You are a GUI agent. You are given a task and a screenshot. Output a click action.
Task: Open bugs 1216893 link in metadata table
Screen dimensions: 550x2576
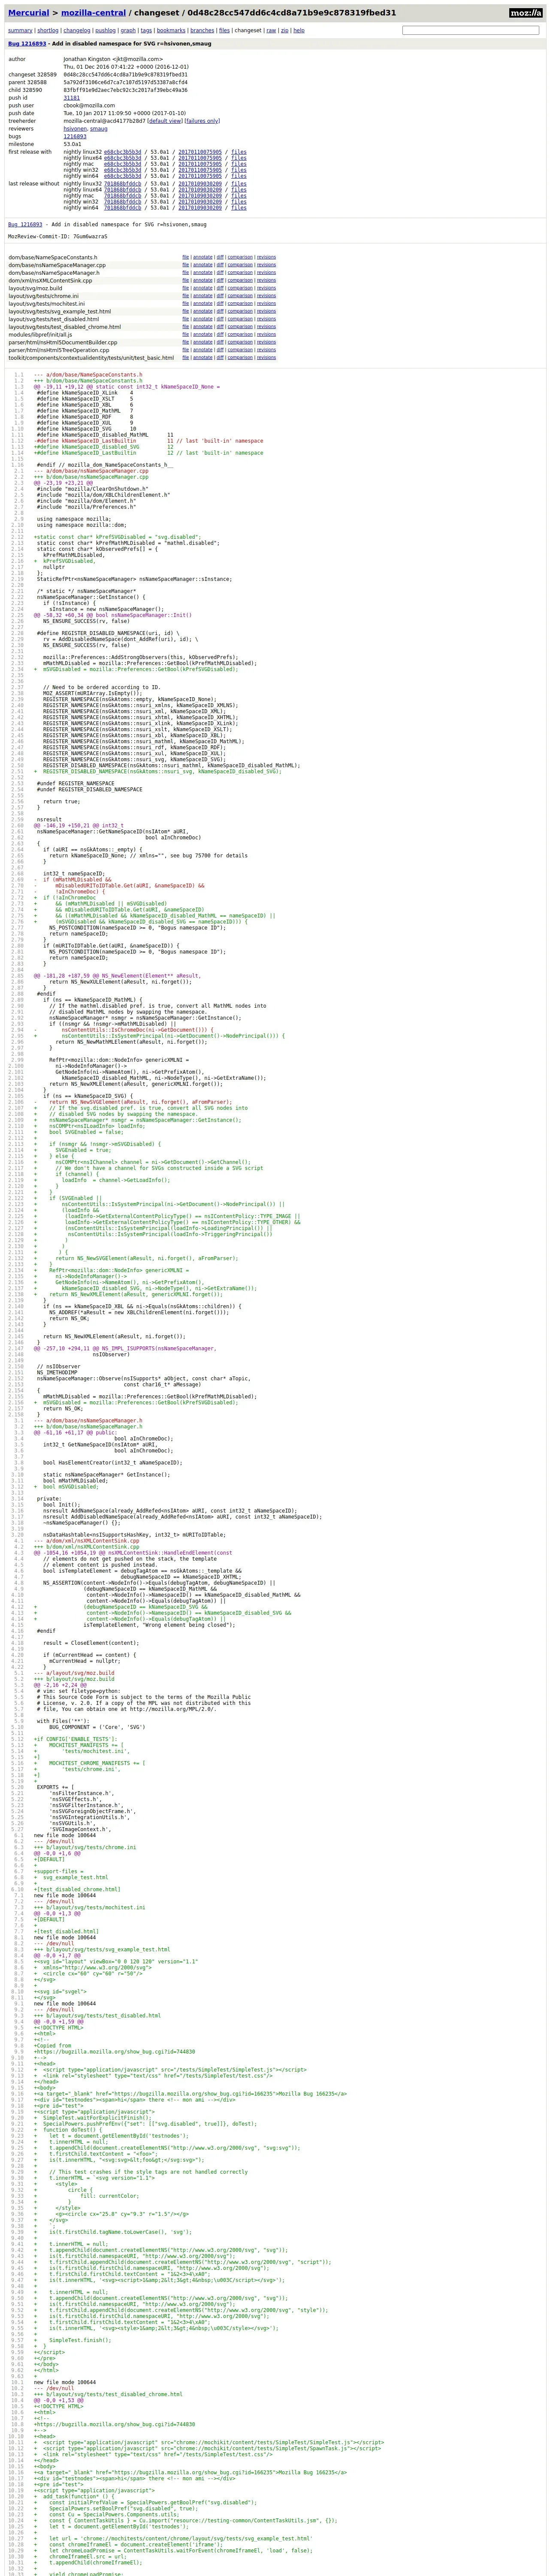click(75, 137)
